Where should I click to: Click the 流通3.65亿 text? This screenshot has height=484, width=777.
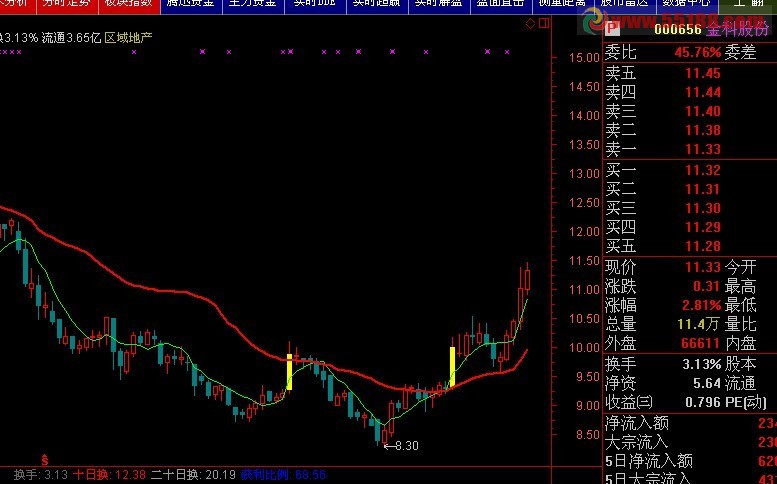71,38
